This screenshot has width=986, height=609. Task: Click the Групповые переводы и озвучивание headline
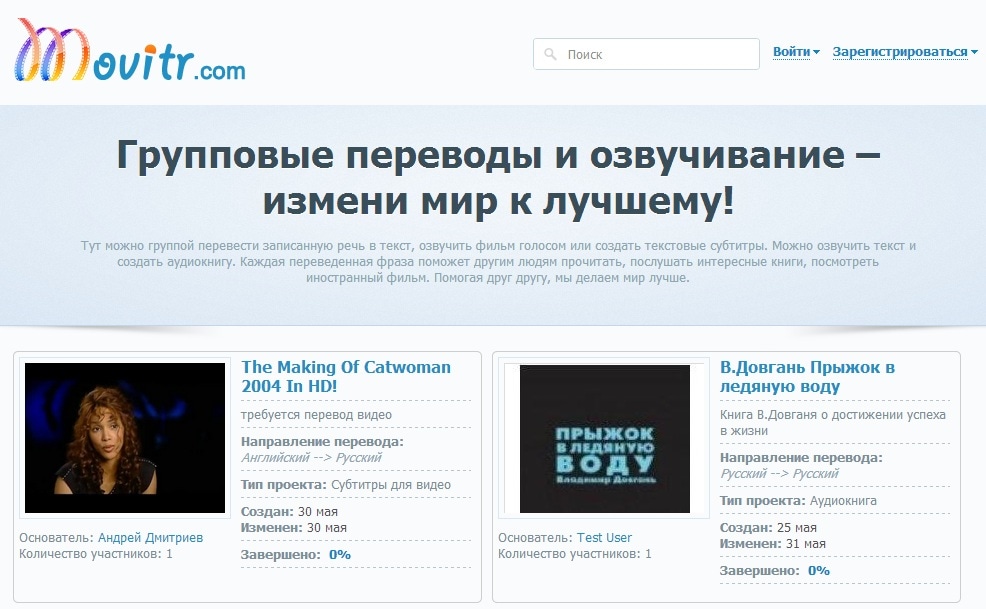coord(498,178)
